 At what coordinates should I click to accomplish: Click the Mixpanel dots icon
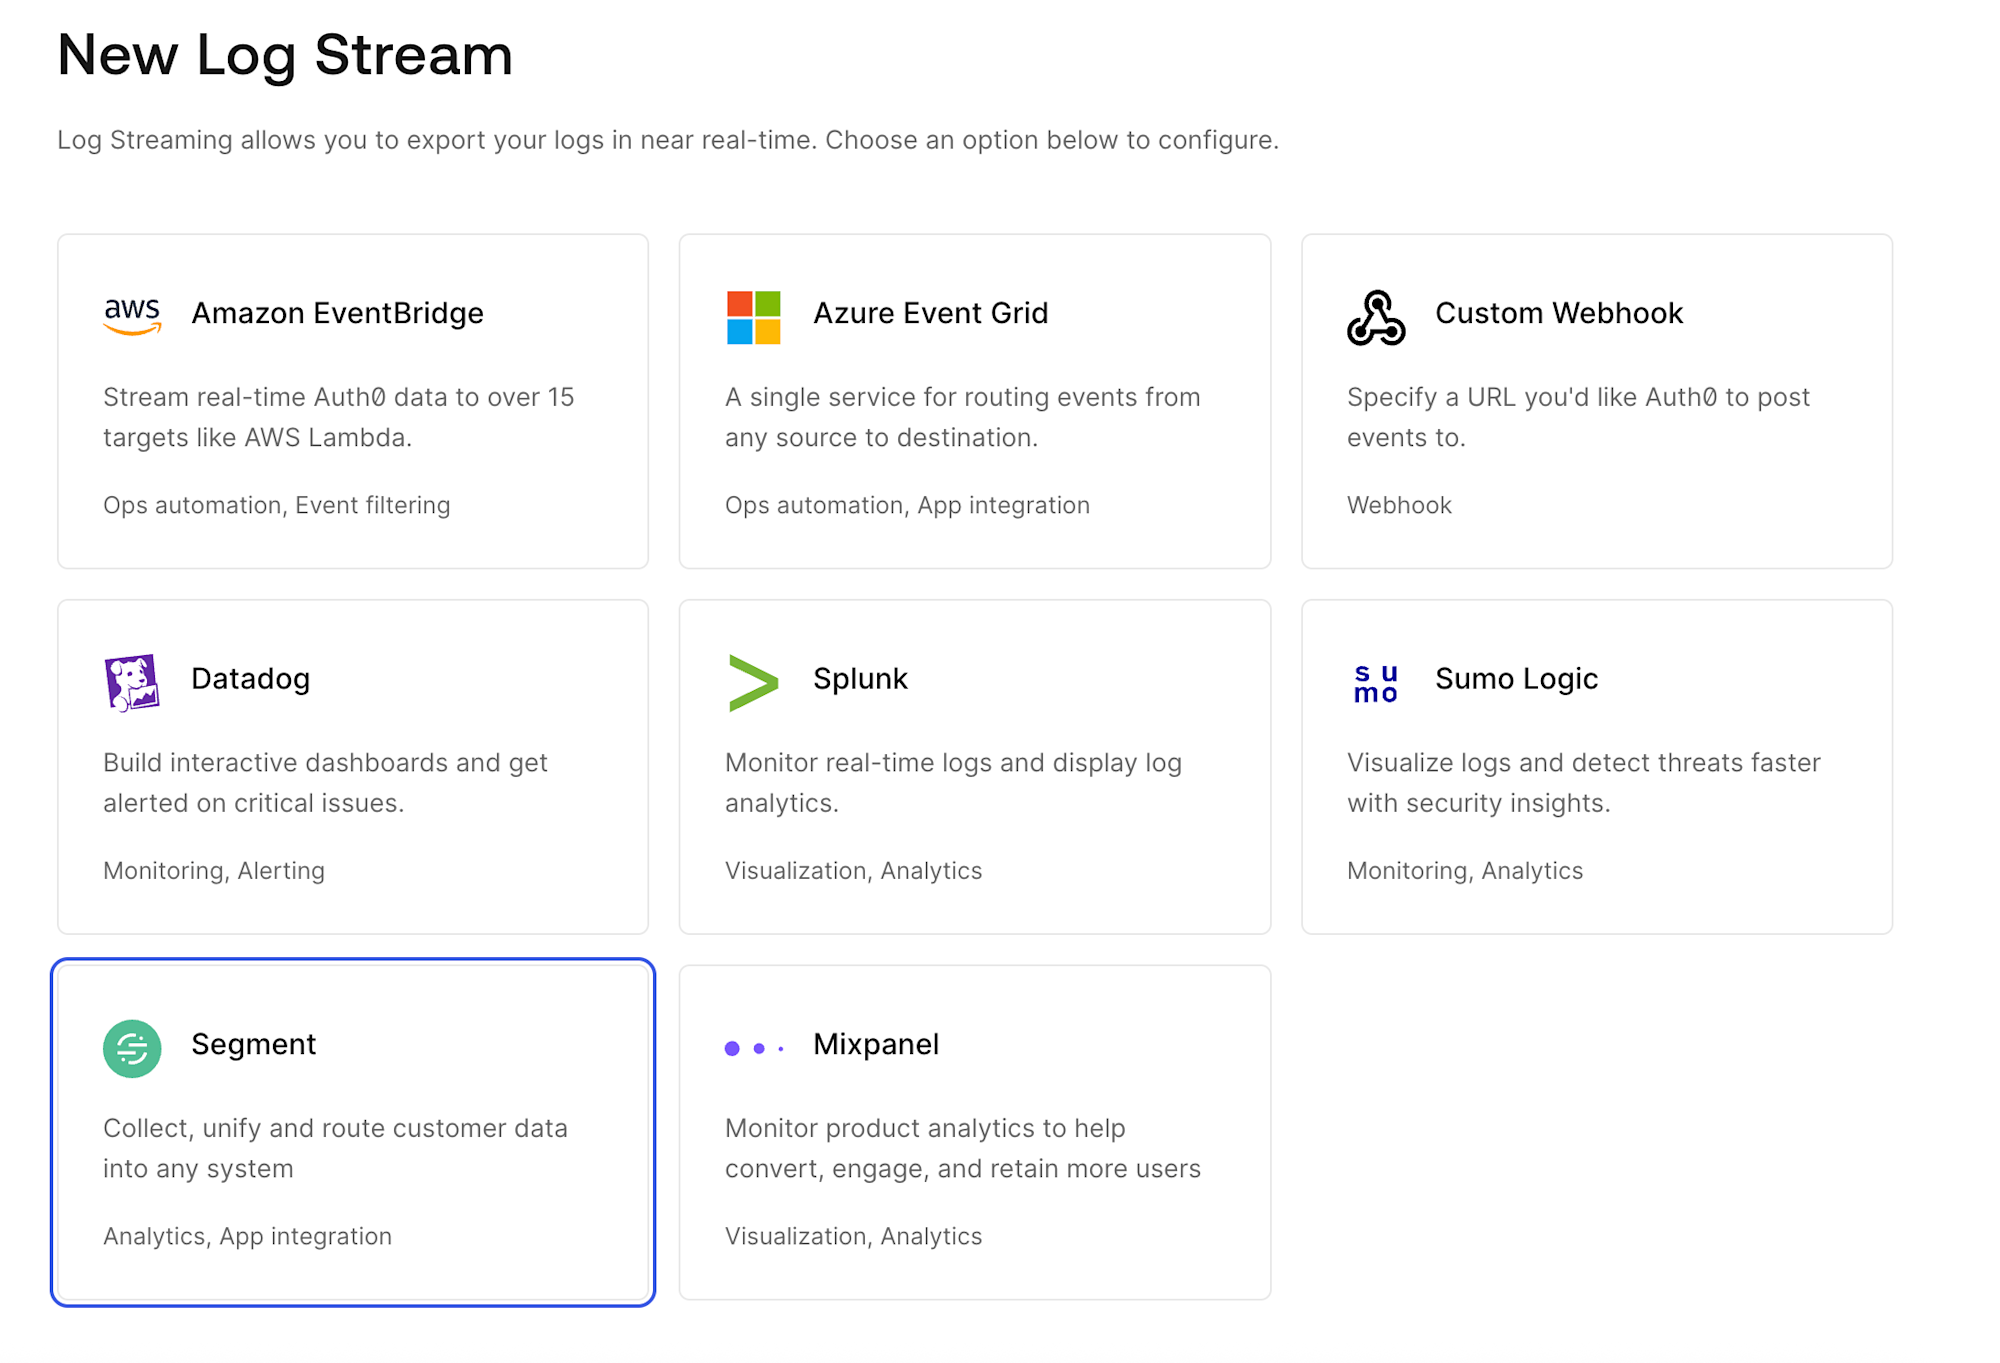pos(754,1048)
